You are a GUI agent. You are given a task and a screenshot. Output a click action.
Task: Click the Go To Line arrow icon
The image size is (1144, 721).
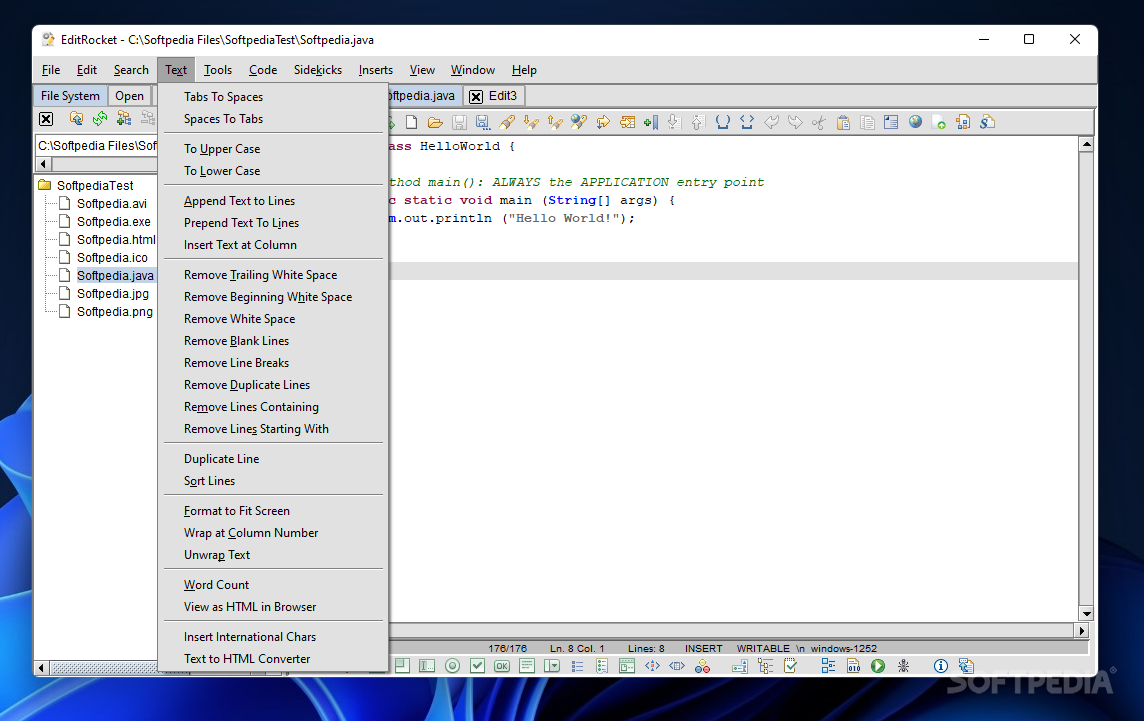tap(603, 122)
